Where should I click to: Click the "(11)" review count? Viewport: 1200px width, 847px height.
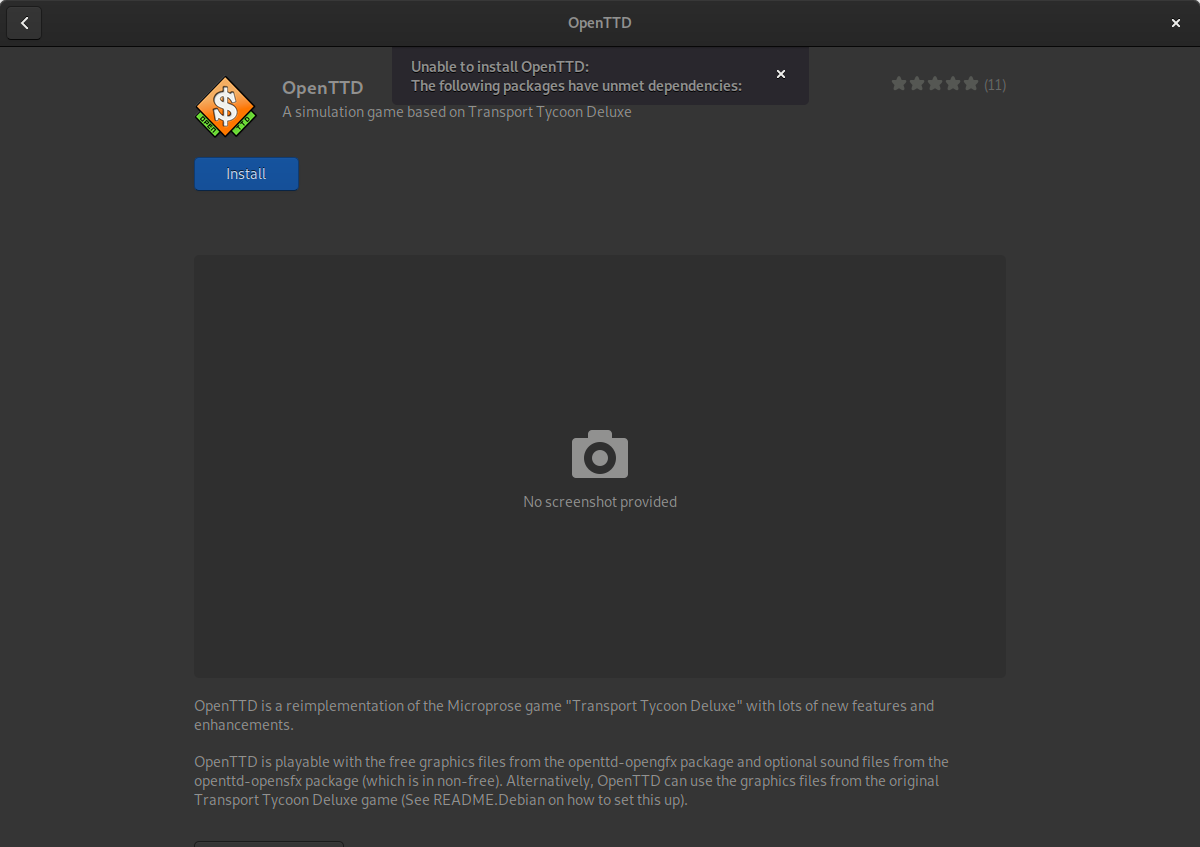pos(995,85)
